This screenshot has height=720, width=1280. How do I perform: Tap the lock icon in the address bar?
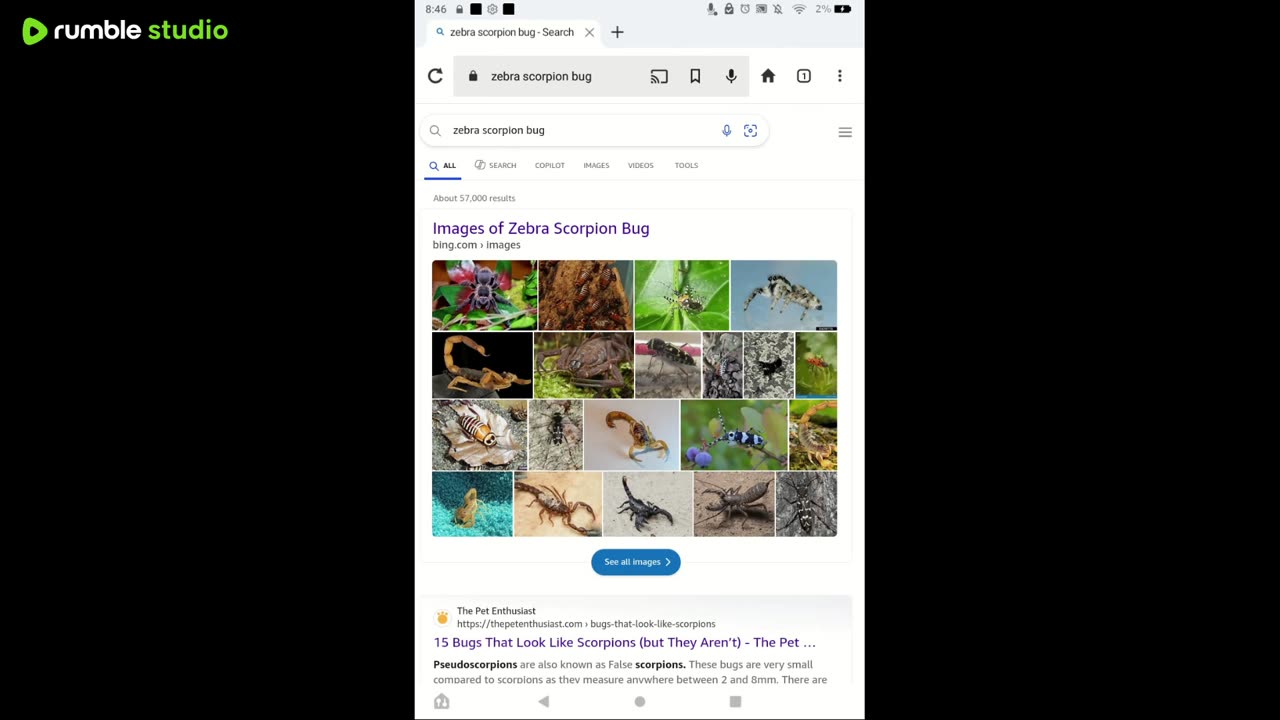473,76
